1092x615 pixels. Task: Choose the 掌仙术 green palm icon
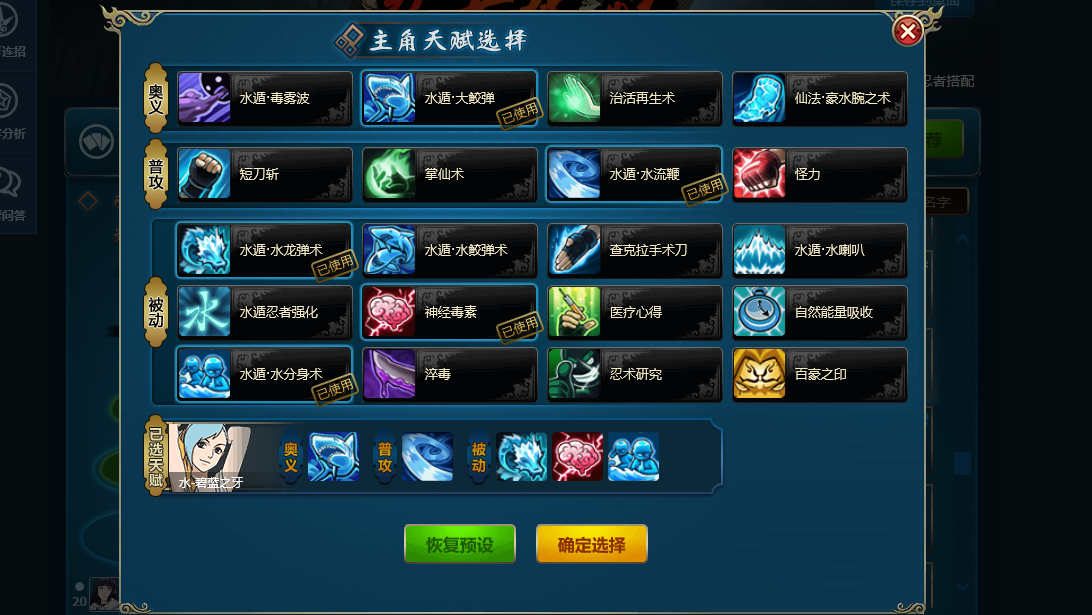pos(389,174)
